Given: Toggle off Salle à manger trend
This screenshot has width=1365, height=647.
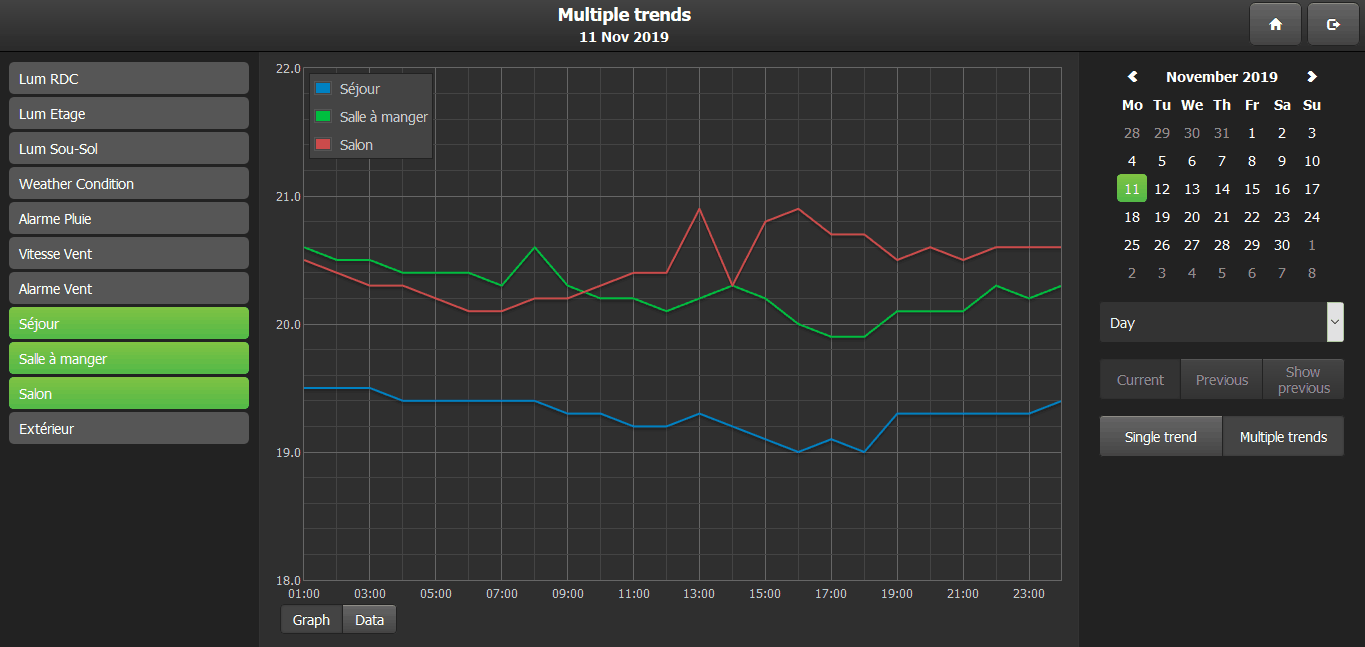Looking at the screenshot, I should point(129,359).
